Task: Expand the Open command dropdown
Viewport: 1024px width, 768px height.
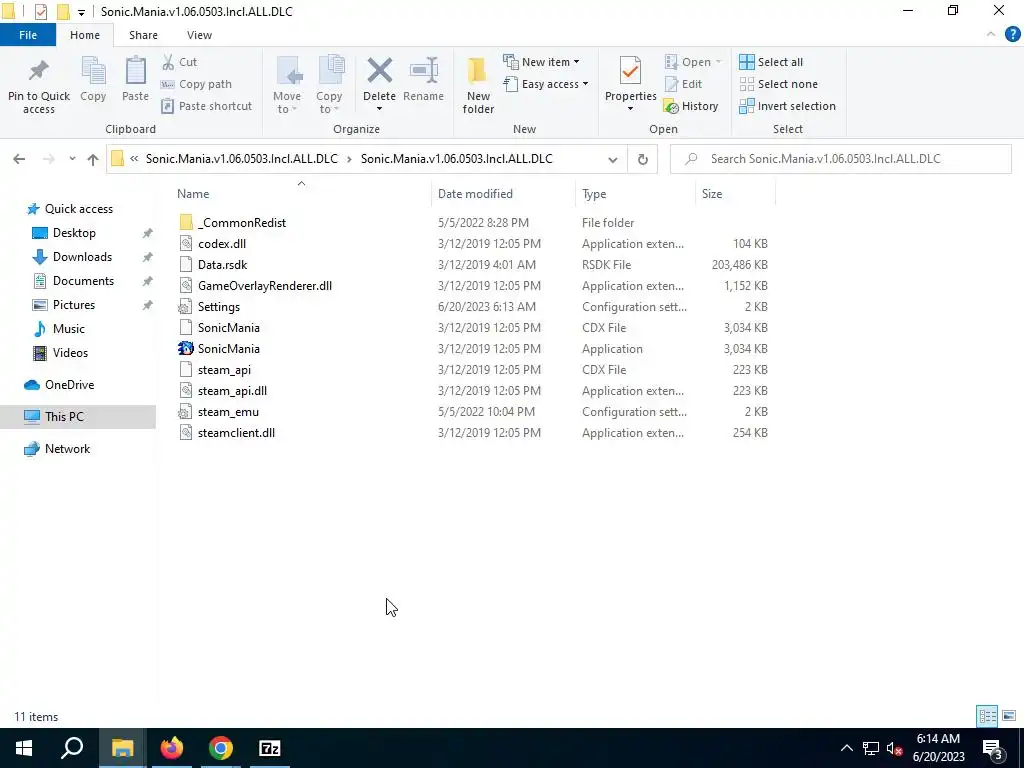Action: (718, 62)
